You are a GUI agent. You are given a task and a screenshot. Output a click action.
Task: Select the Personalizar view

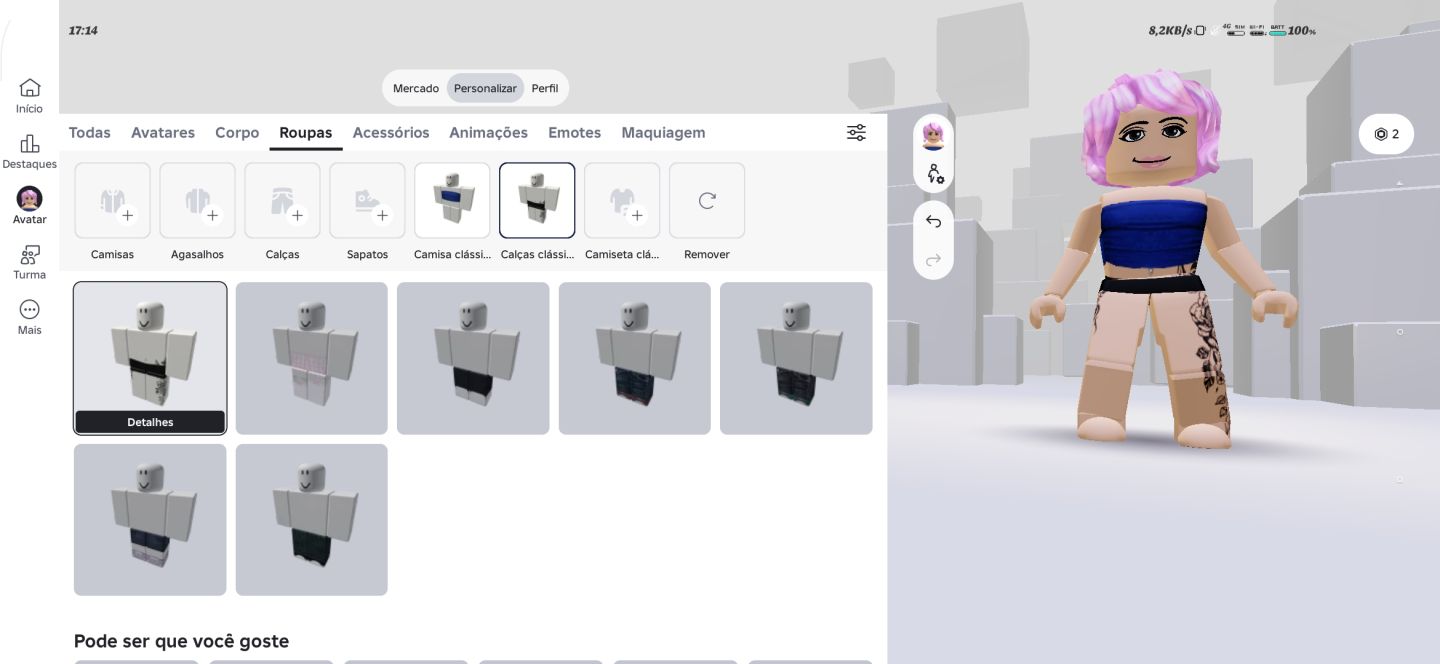coord(485,88)
